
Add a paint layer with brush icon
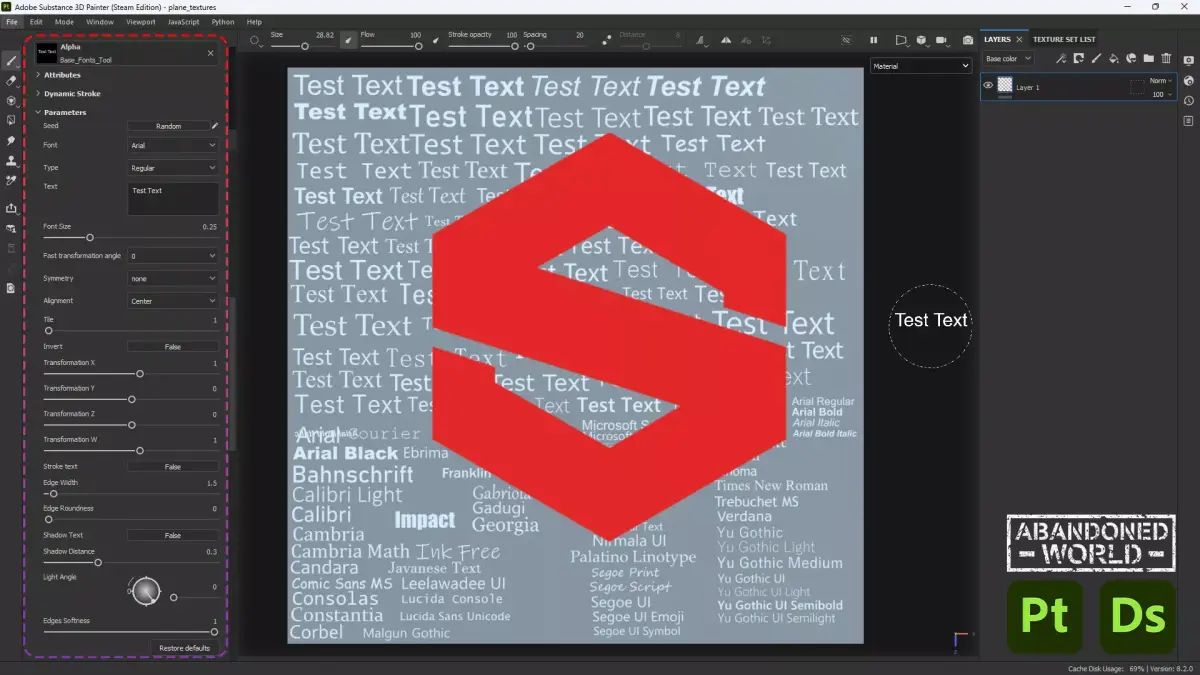pyautogui.click(x=1097, y=59)
